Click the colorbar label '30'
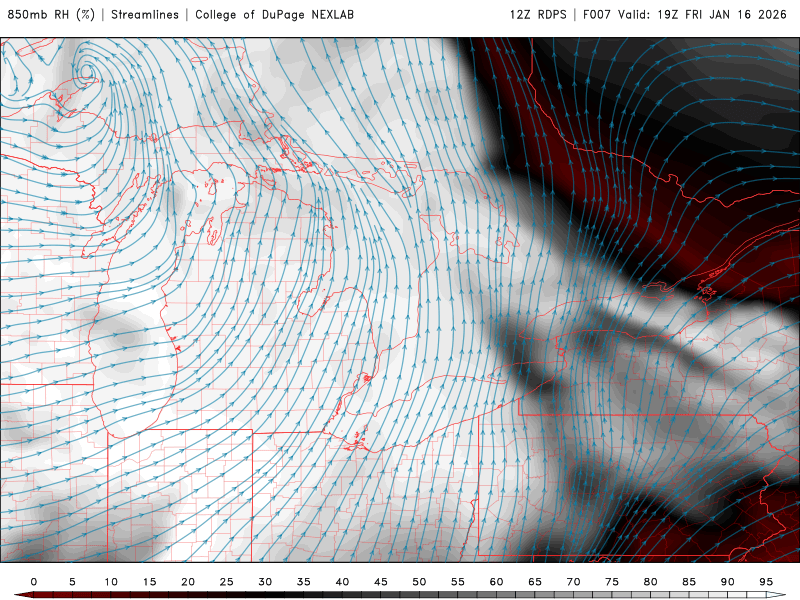 [x=265, y=582]
